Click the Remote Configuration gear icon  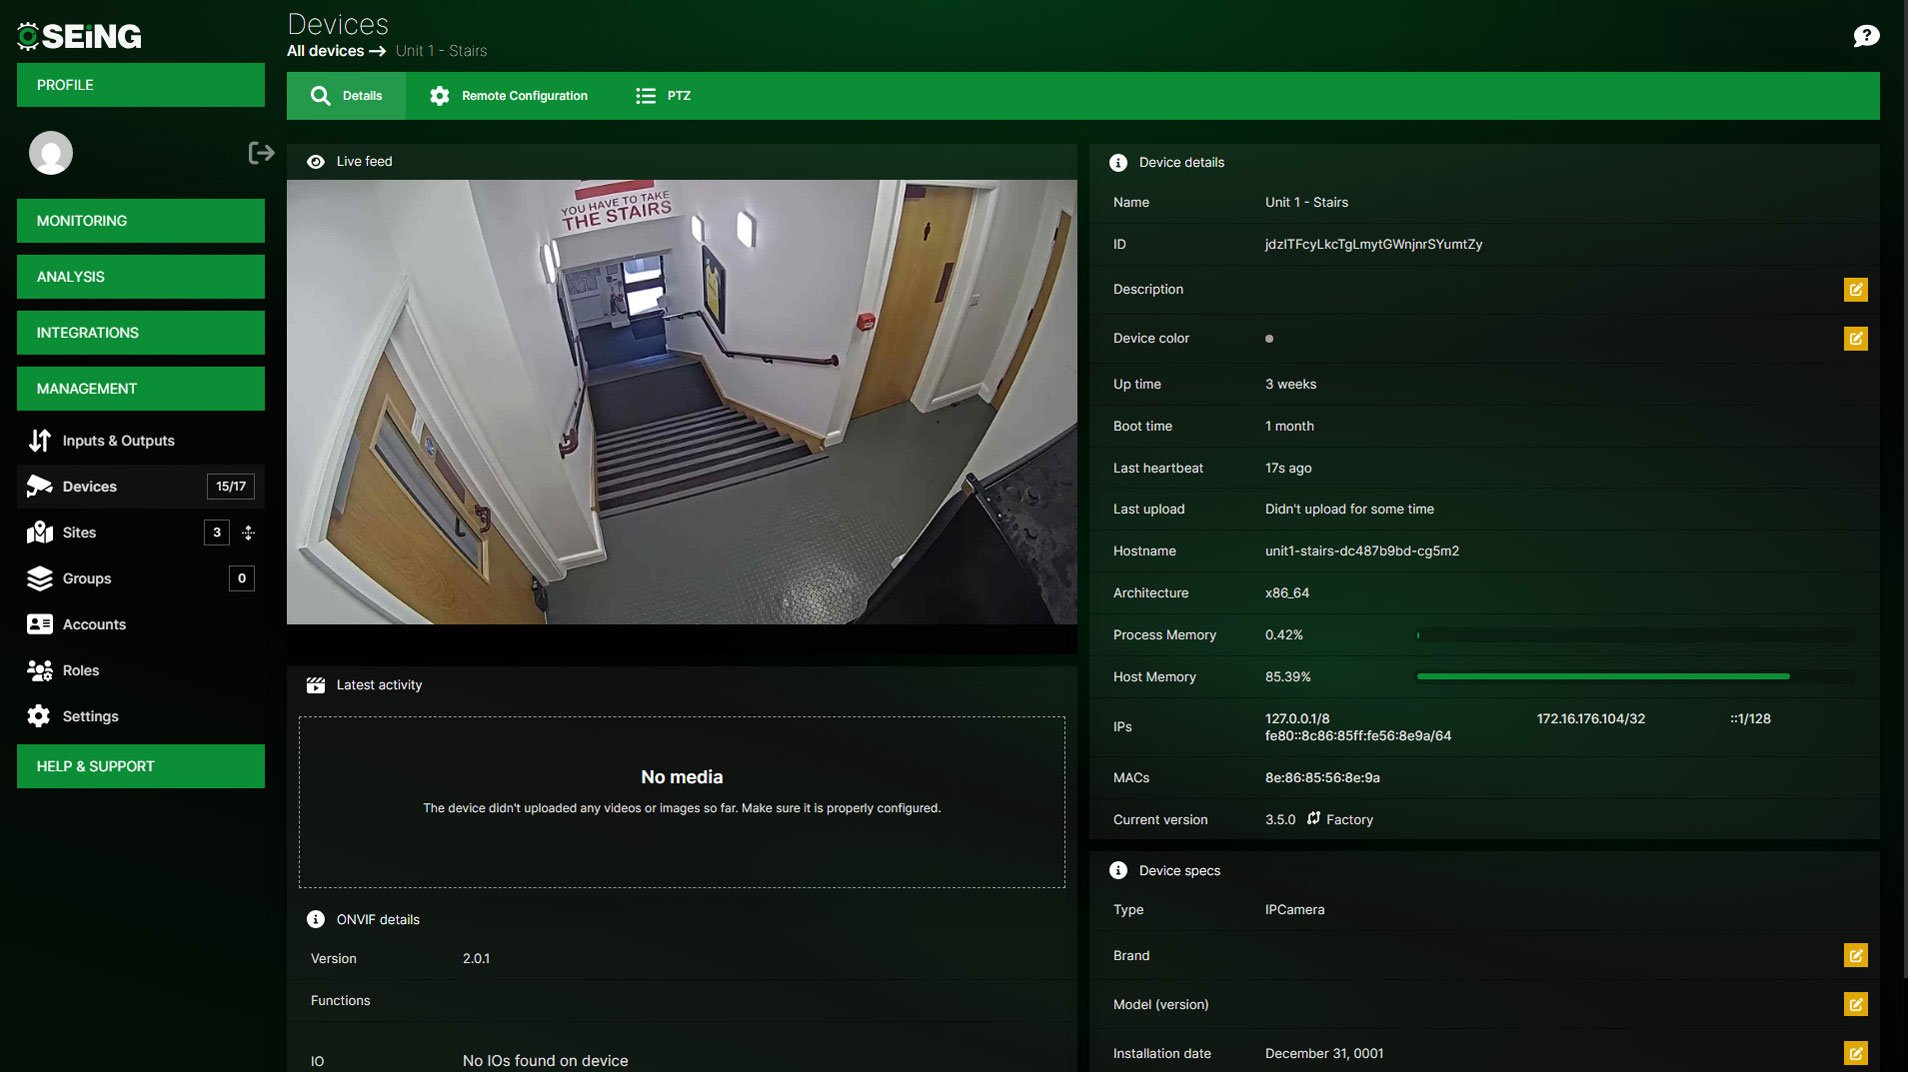439,96
